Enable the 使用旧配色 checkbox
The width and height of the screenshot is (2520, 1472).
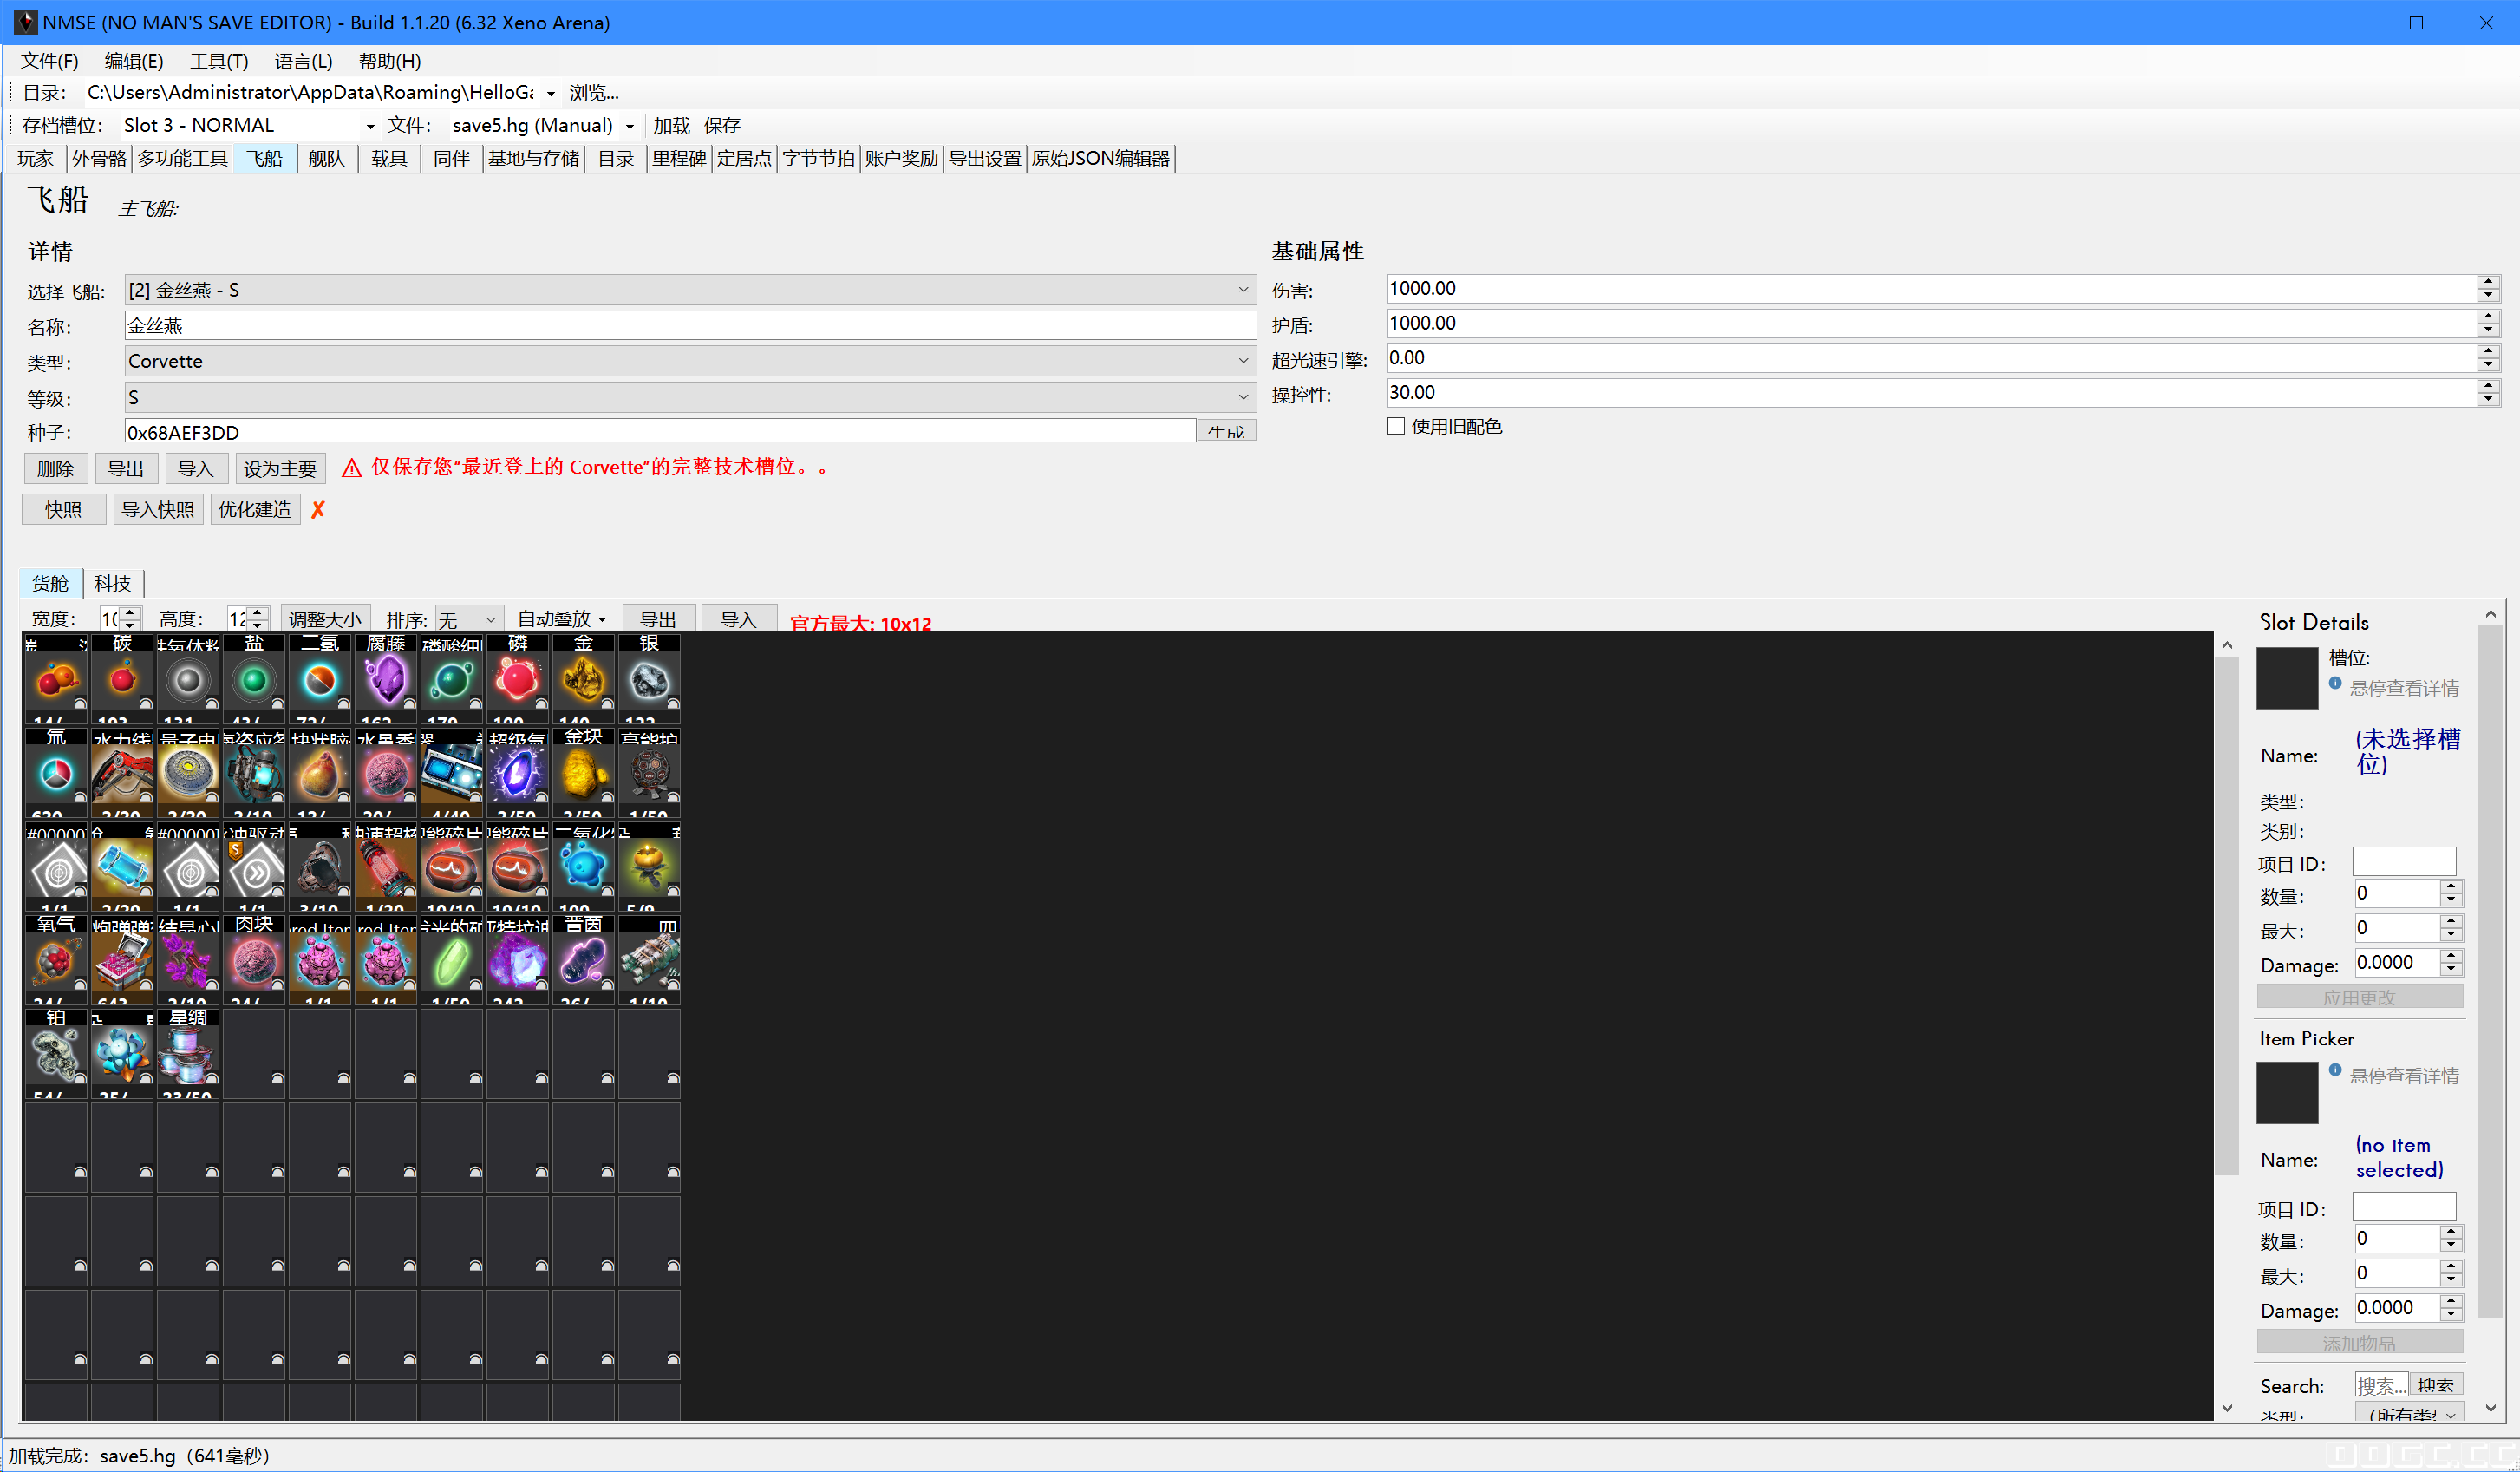click(x=1396, y=426)
